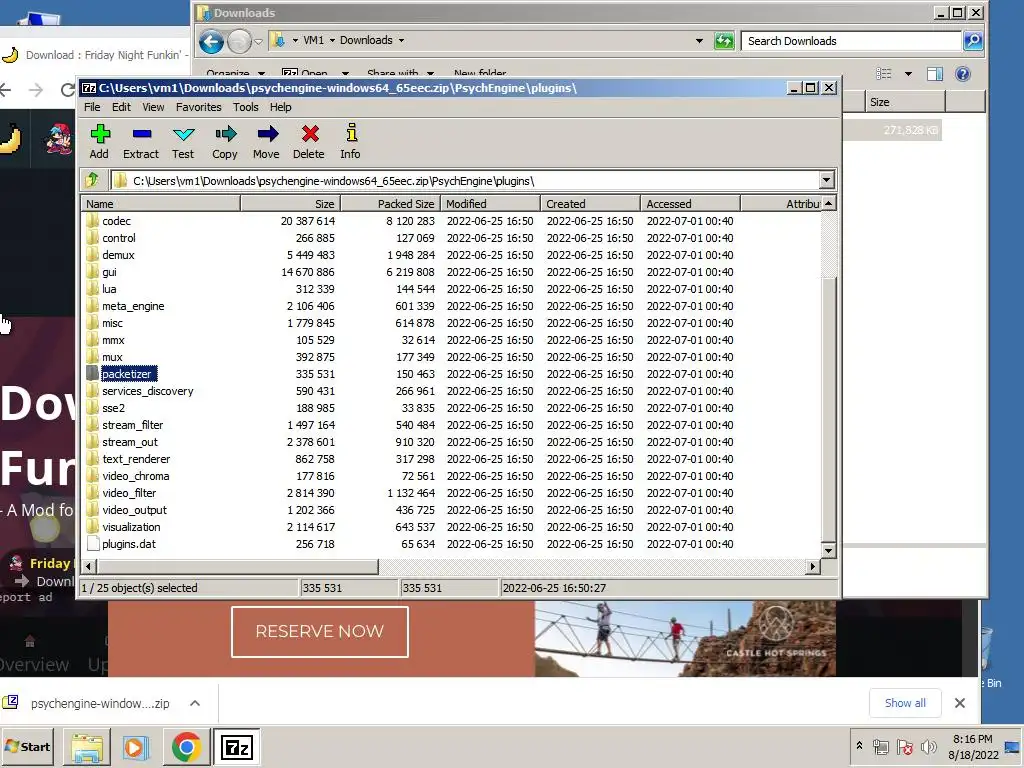Viewport: 1024px width, 768px height.
Task: Click the 7-Zip taskbar button
Action: [236, 747]
